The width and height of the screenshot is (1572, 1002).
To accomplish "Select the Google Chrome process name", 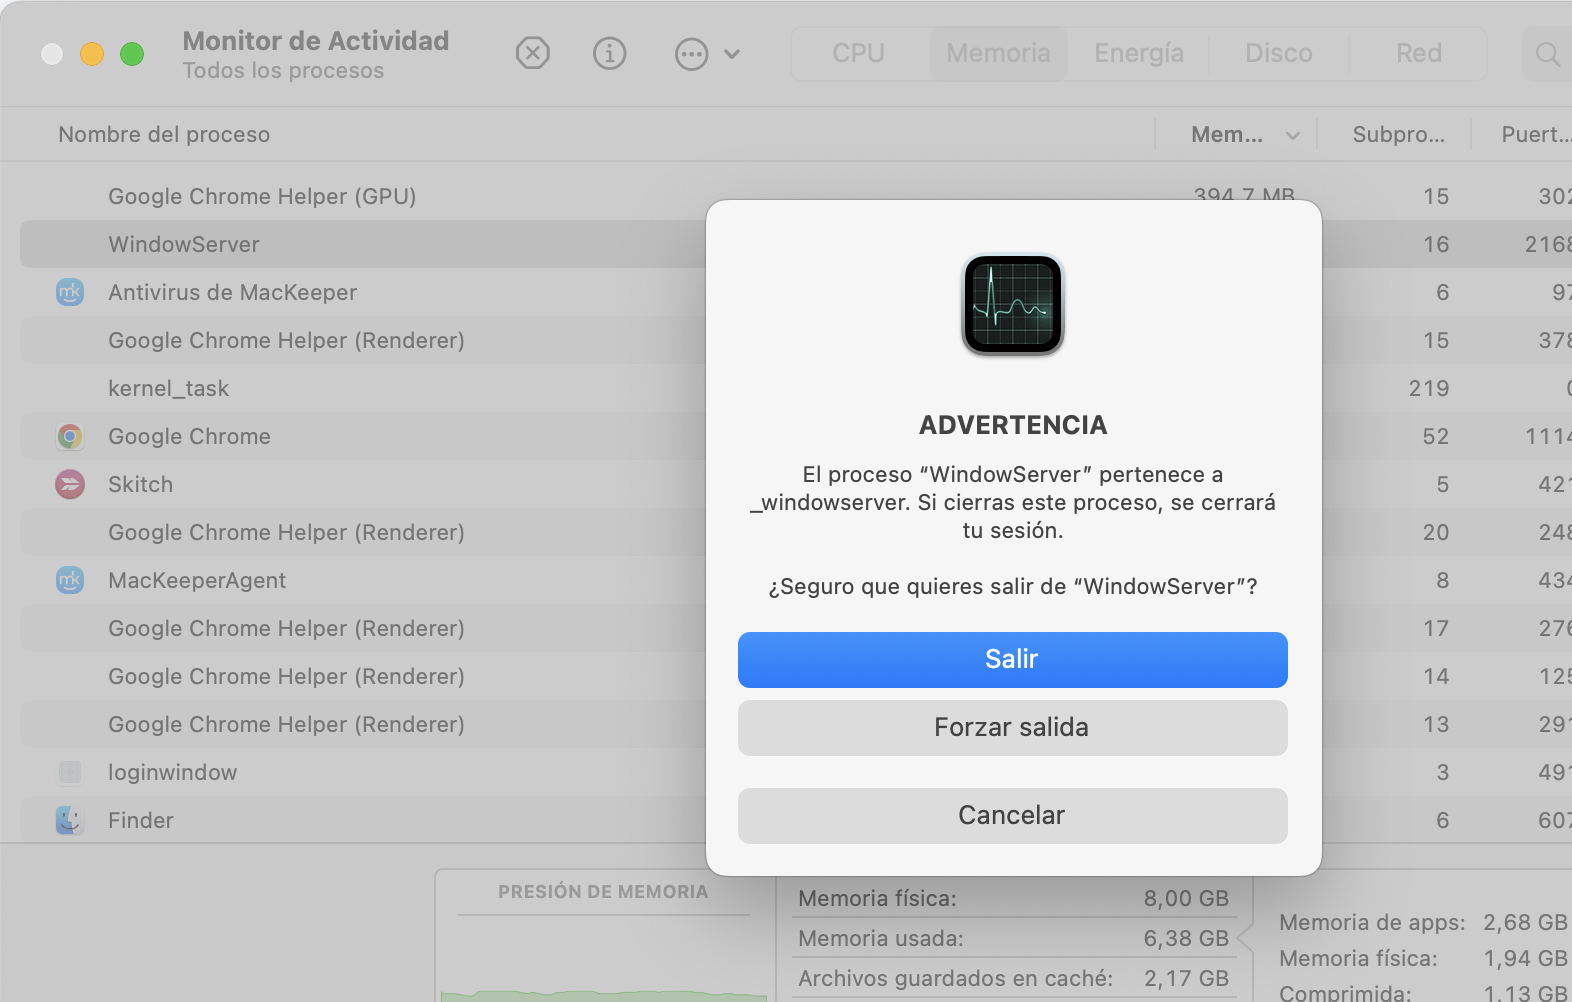I will coord(189,436).
